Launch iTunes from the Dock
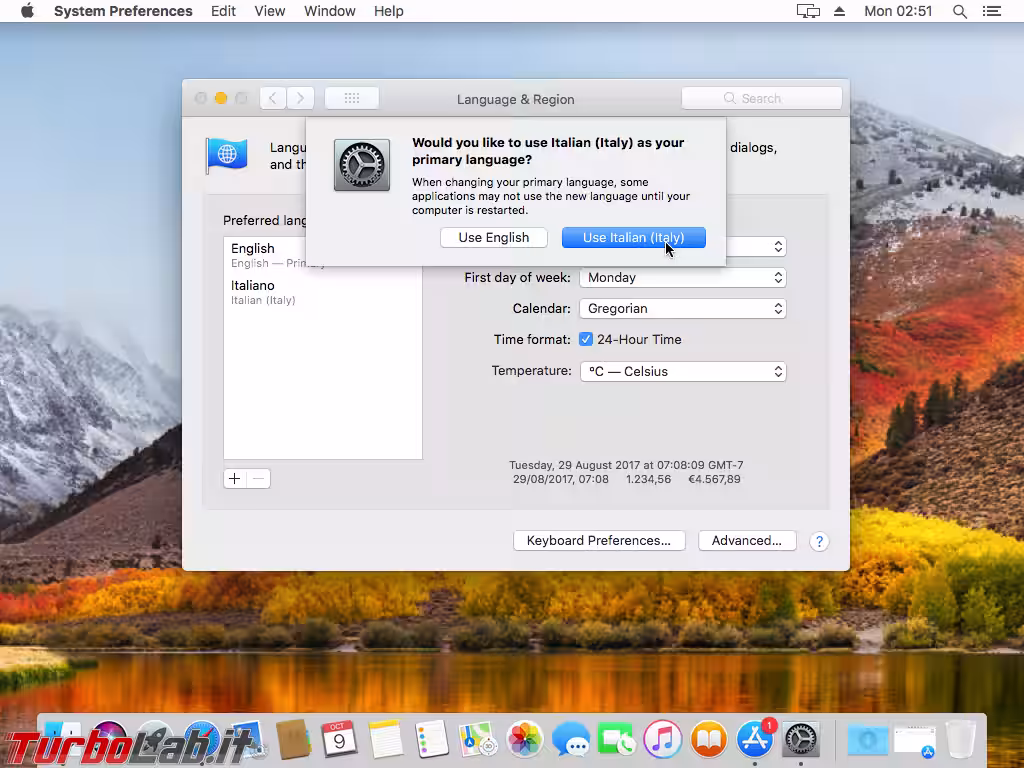 click(x=661, y=740)
